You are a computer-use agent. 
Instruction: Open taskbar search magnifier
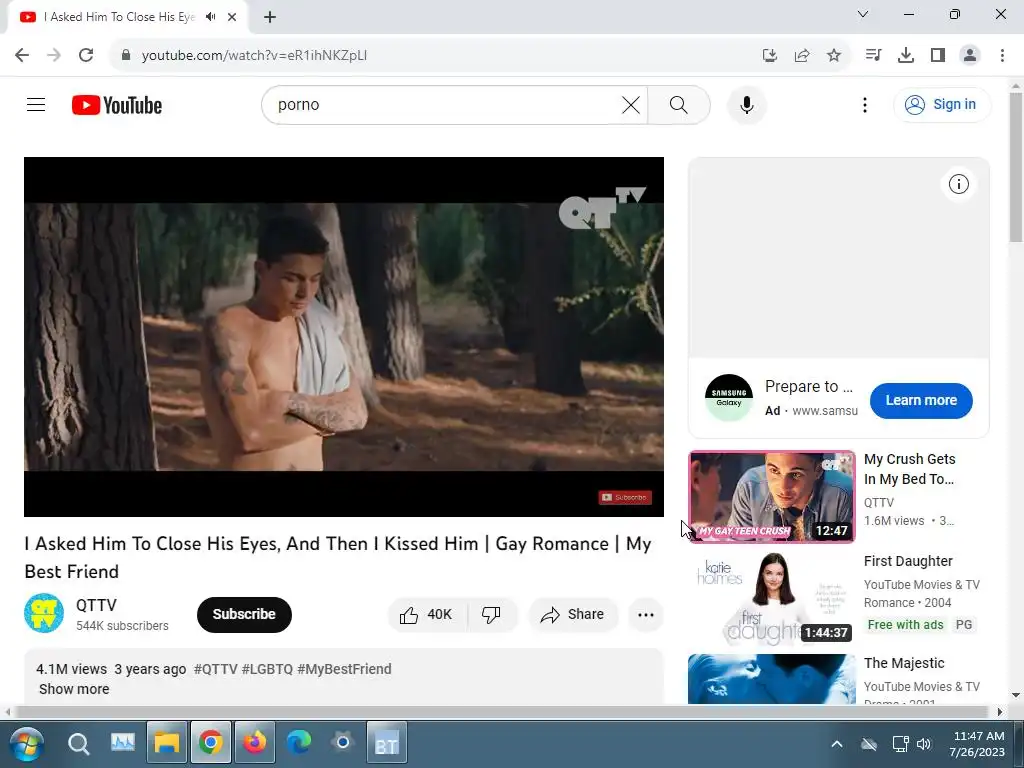click(x=78, y=744)
